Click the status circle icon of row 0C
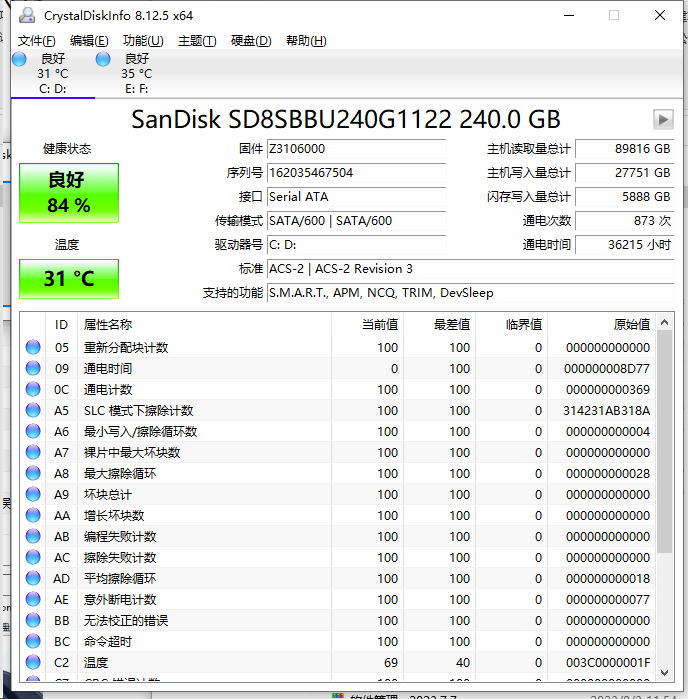 coord(33,389)
